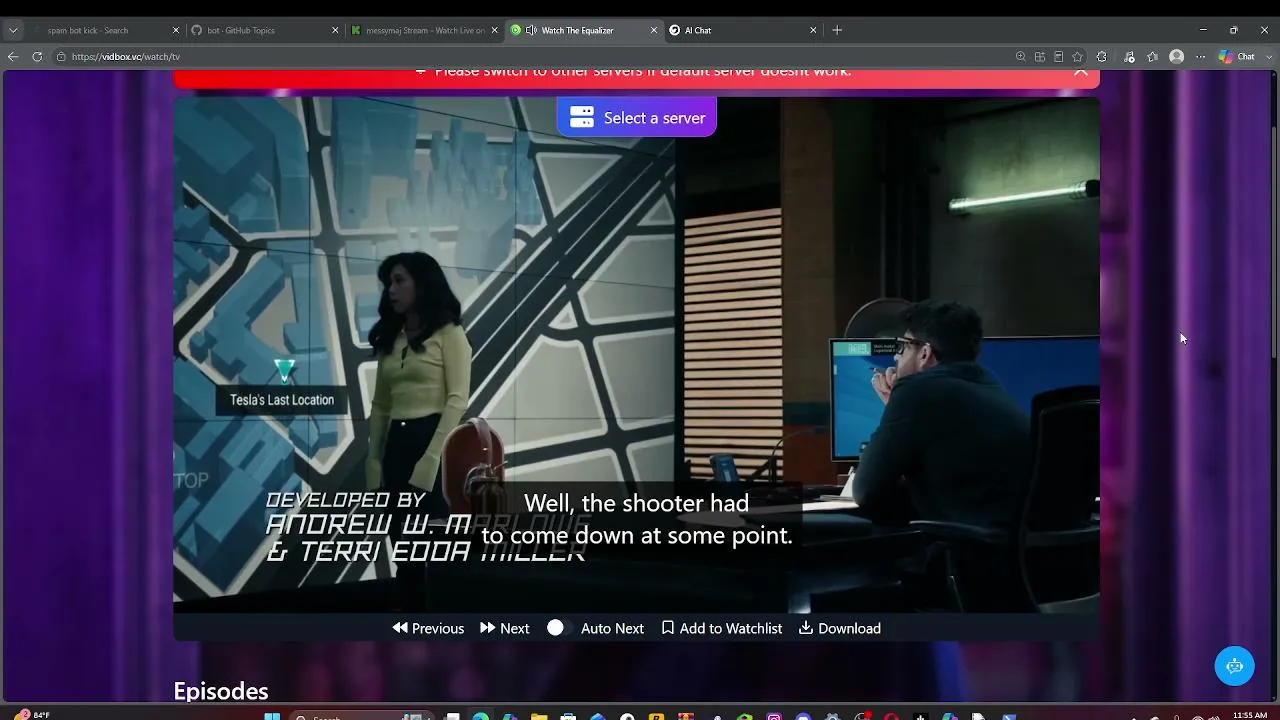Image resolution: width=1280 pixels, height=720 pixels.
Task: Open the immersive reader icon
Action: coord(1058,57)
